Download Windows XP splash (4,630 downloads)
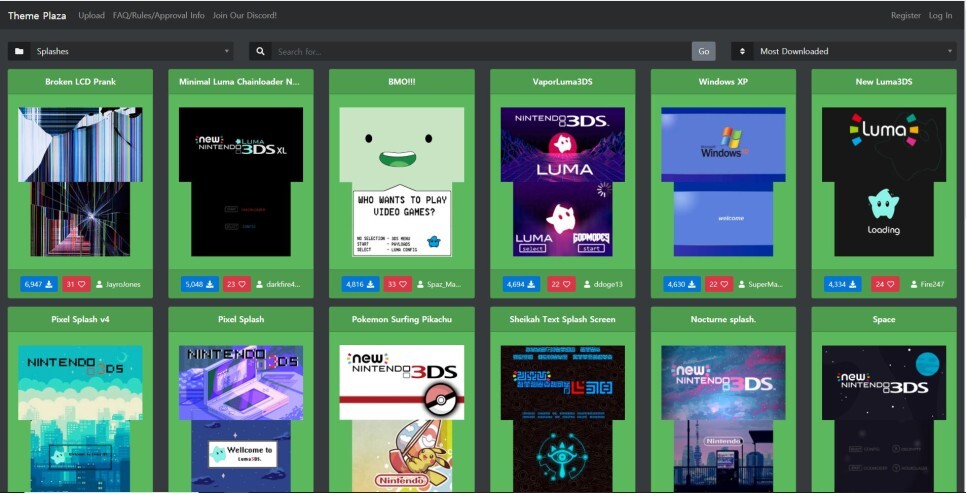966x493 pixels. (x=682, y=284)
